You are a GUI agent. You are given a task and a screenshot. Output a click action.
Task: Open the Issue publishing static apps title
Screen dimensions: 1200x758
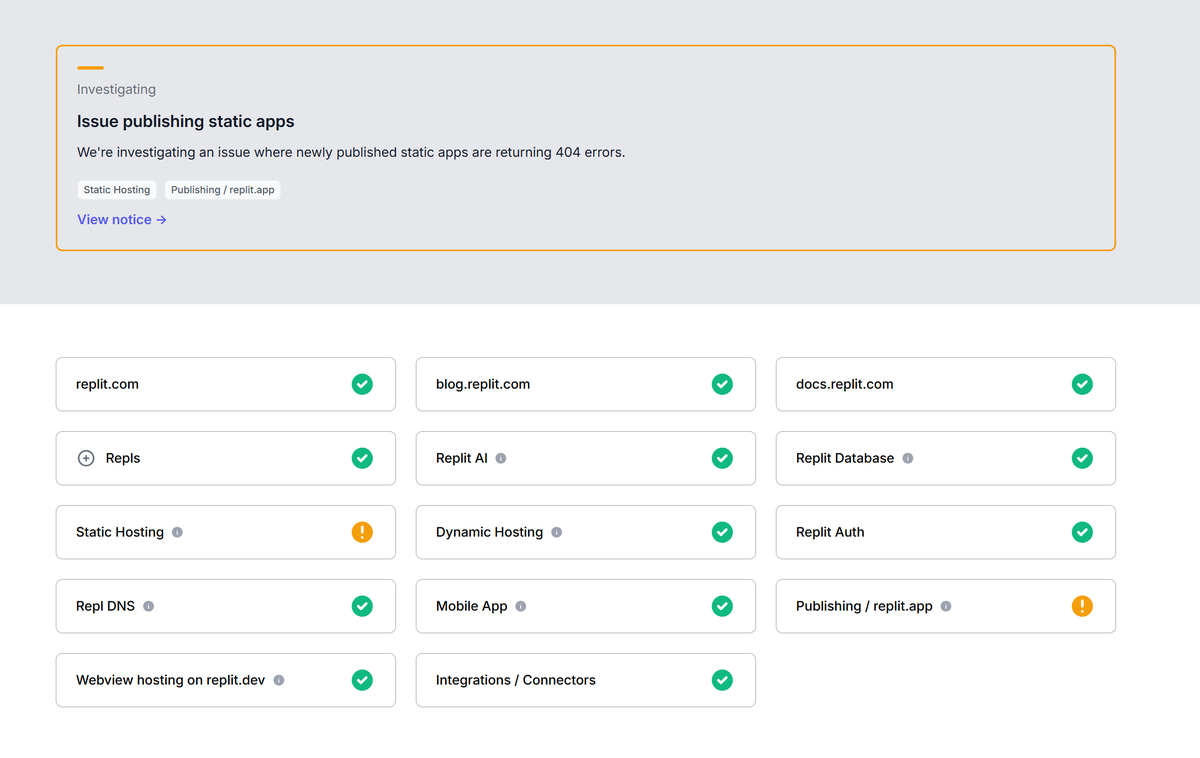(x=186, y=122)
